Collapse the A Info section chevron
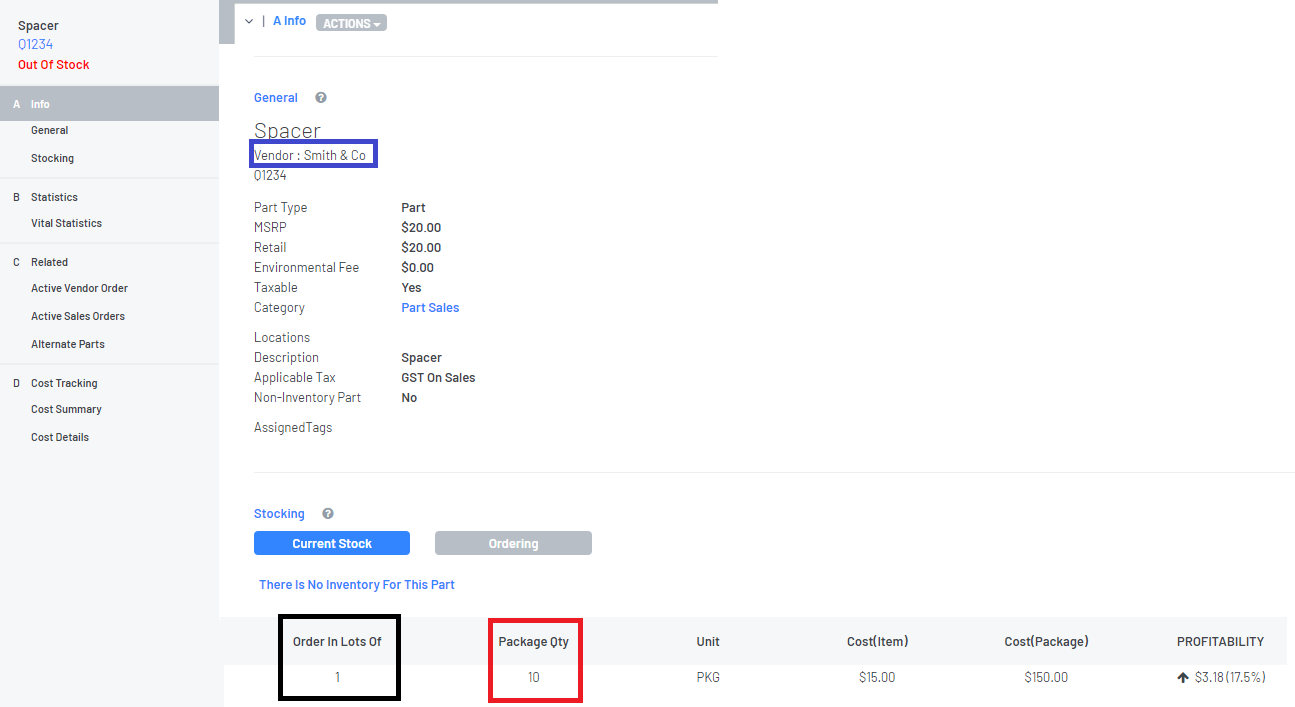Screen dimensions: 1295x707 (x=249, y=21)
